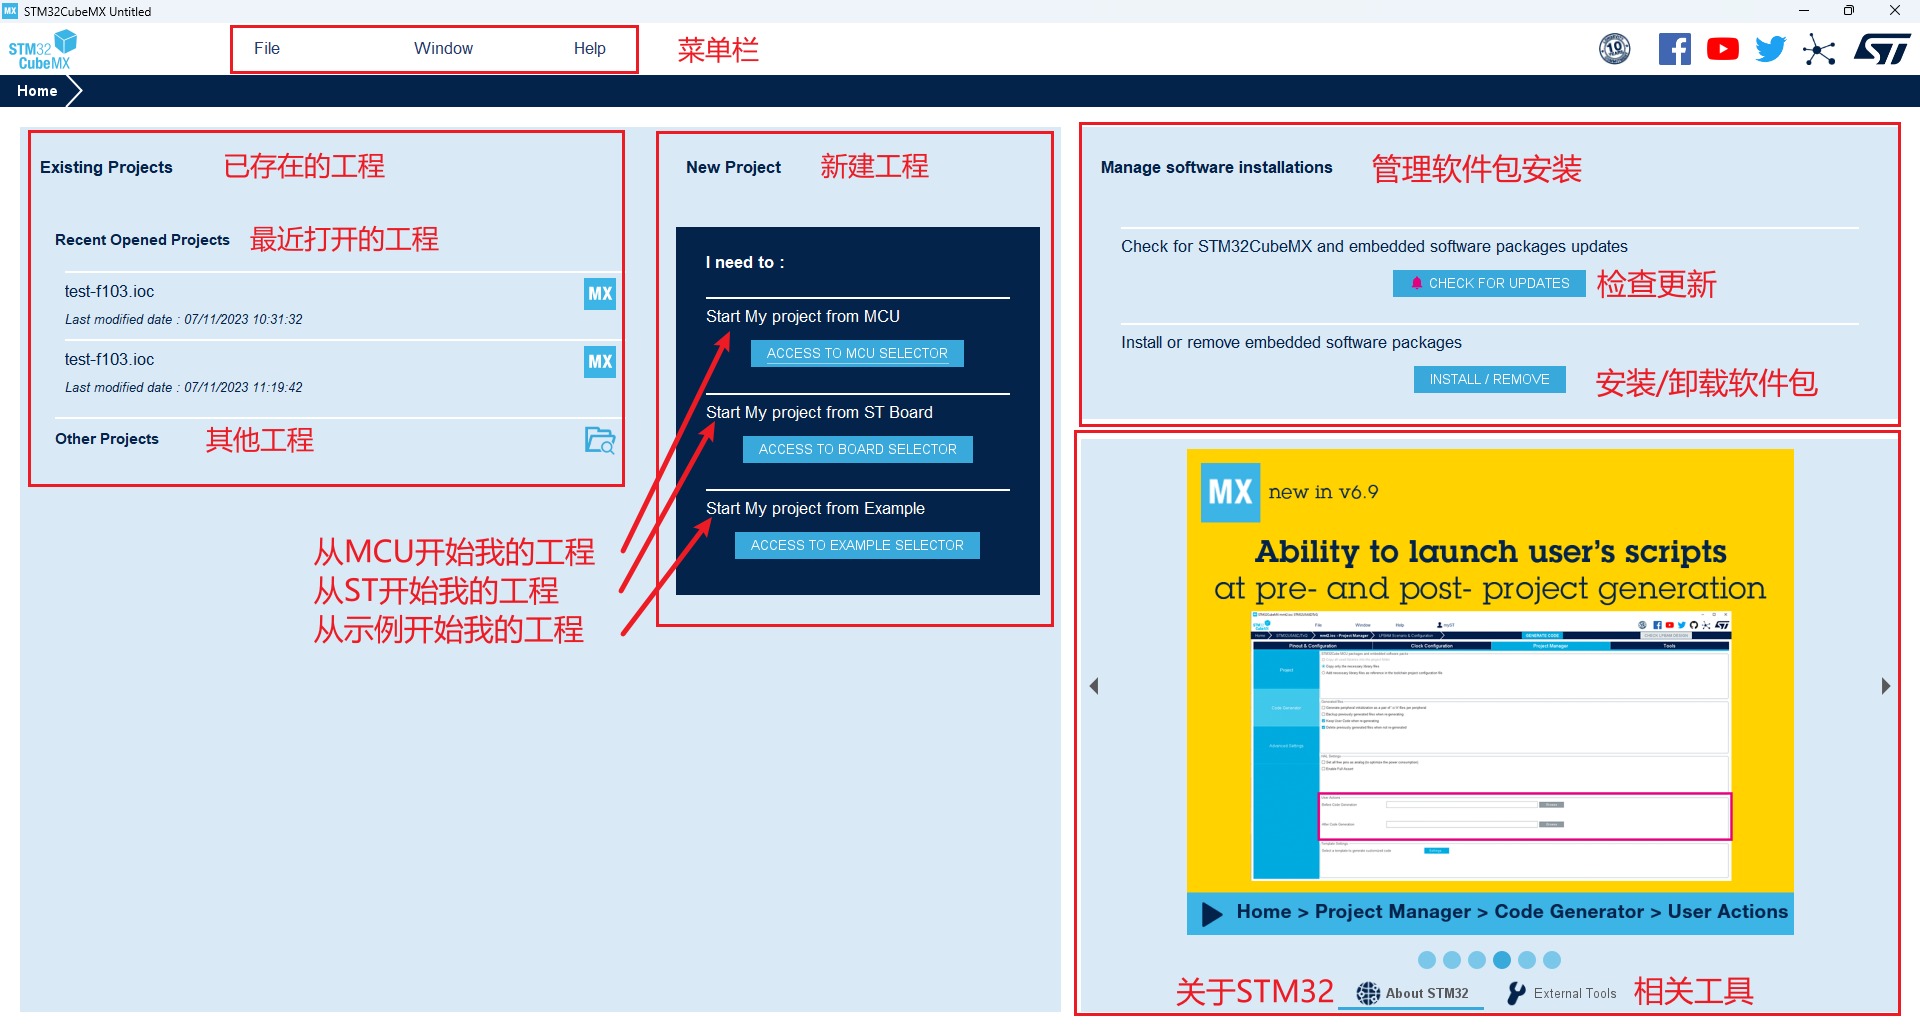This screenshot has width=1920, height=1032.
Task: Click Access to Example Selector button
Action: point(857,545)
